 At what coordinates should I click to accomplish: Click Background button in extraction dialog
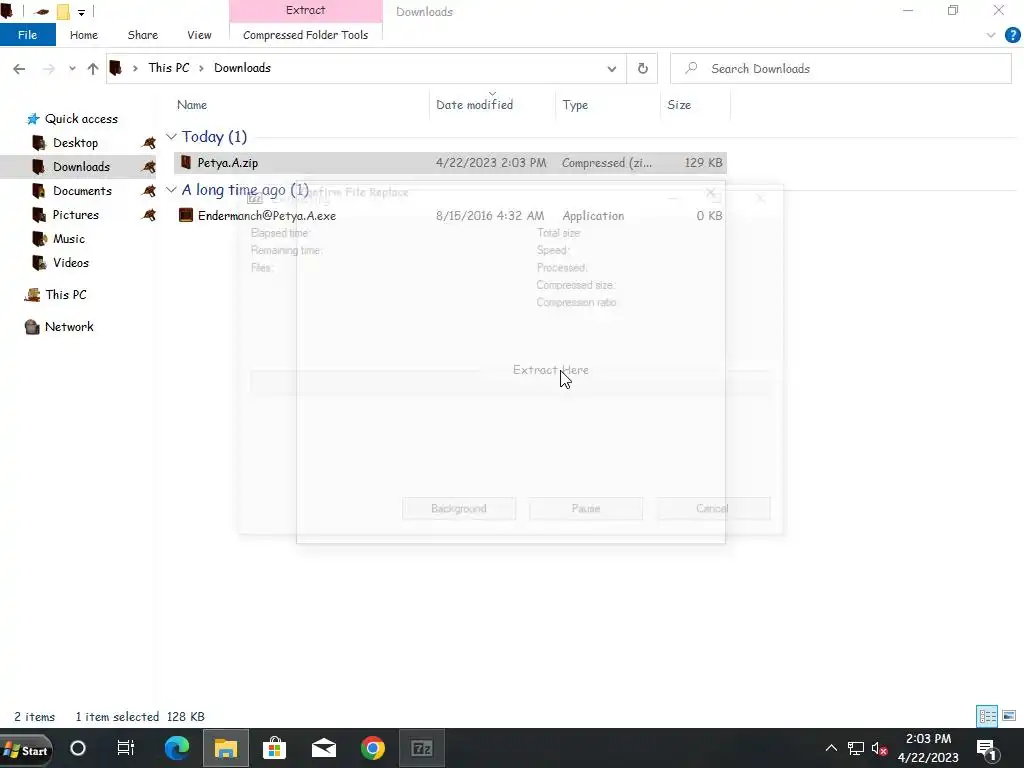(458, 508)
